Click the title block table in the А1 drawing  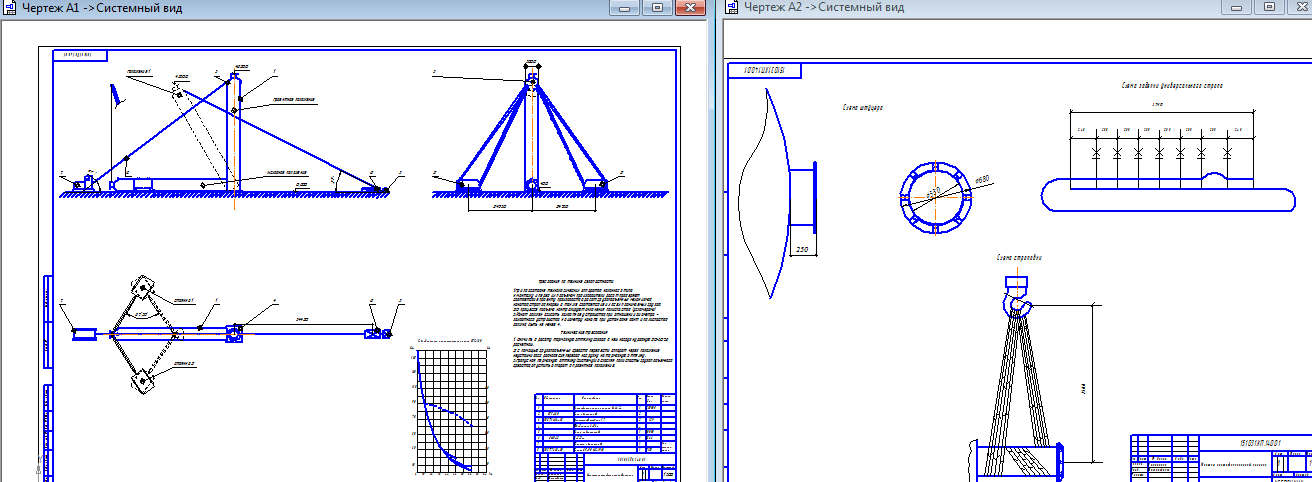click(x=606, y=436)
